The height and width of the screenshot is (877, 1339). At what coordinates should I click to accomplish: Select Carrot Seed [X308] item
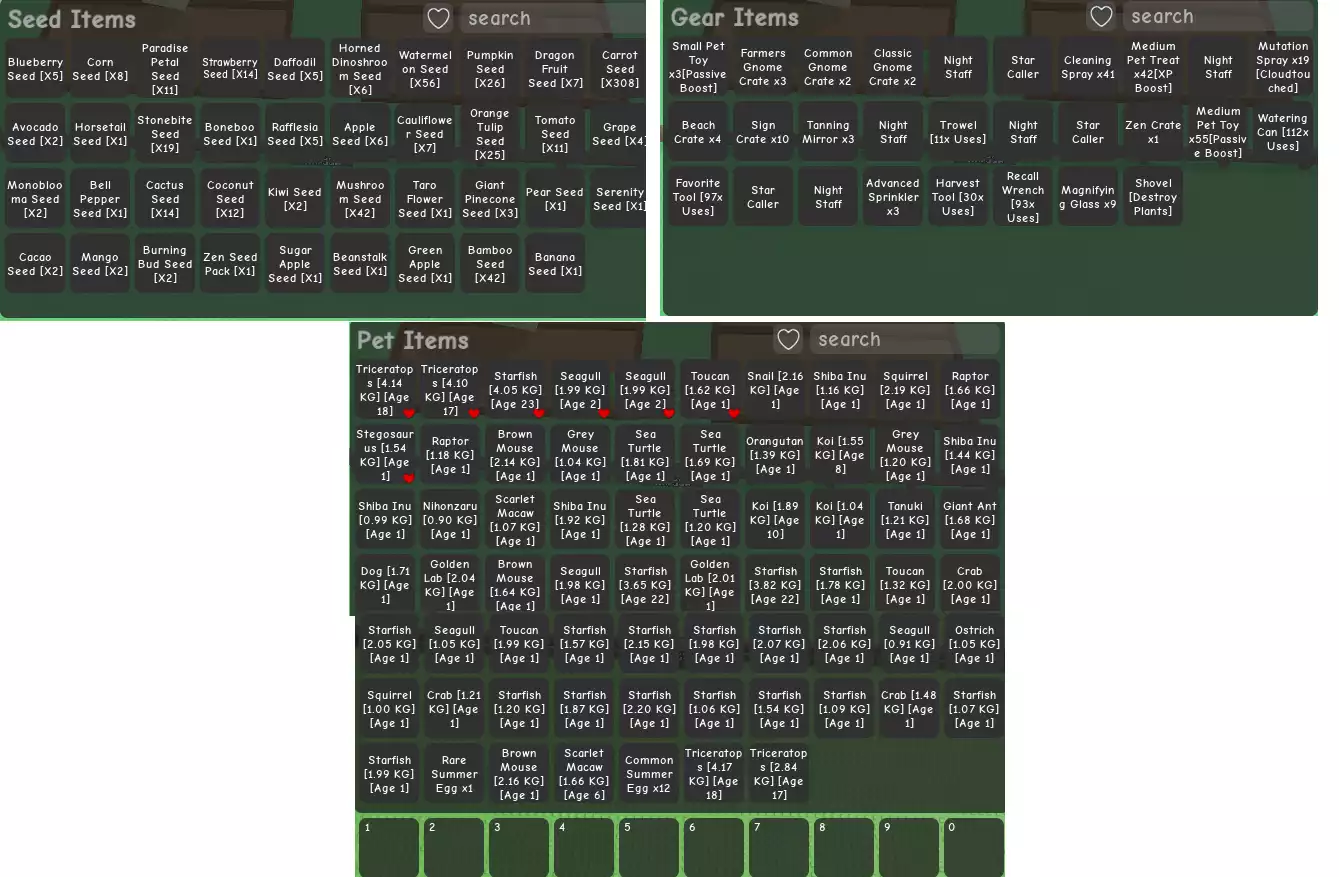pos(620,69)
